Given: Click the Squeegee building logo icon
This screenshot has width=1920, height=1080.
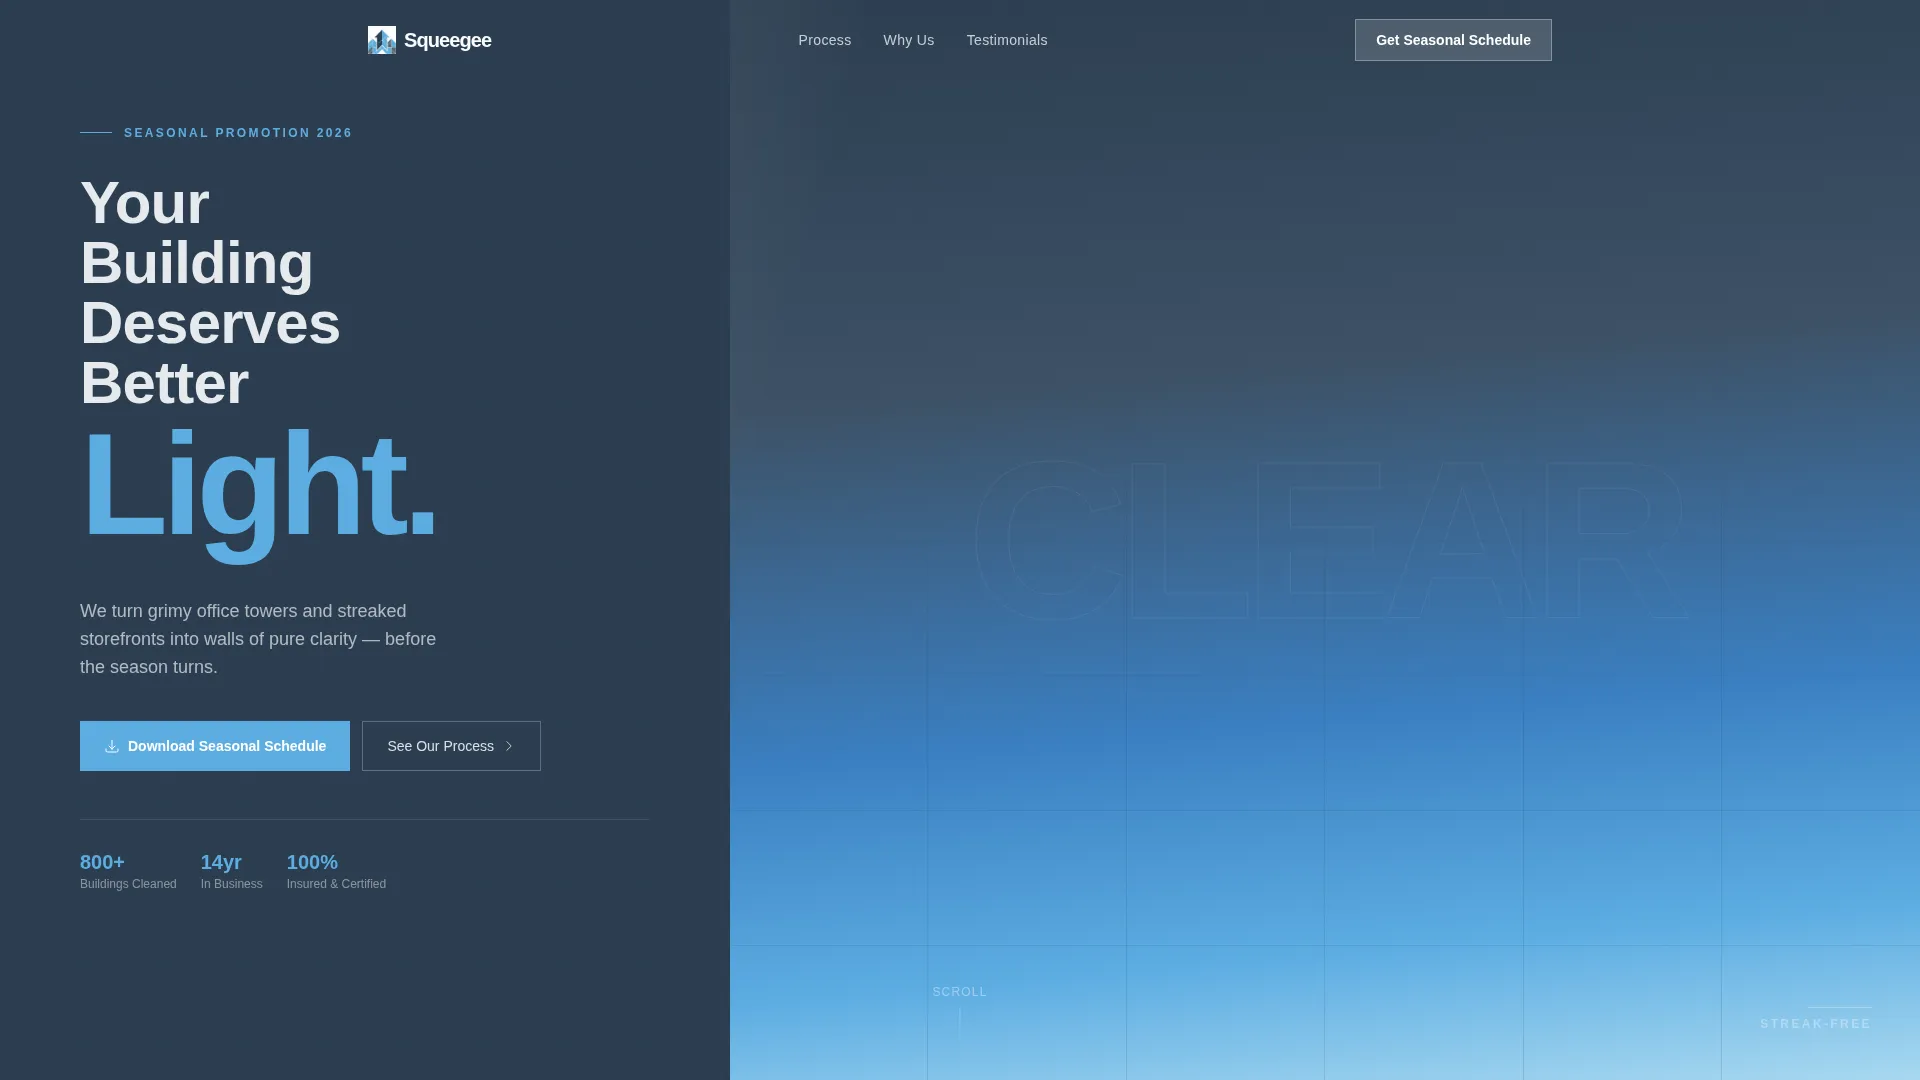Looking at the screenshot, I should coord(382,40).
